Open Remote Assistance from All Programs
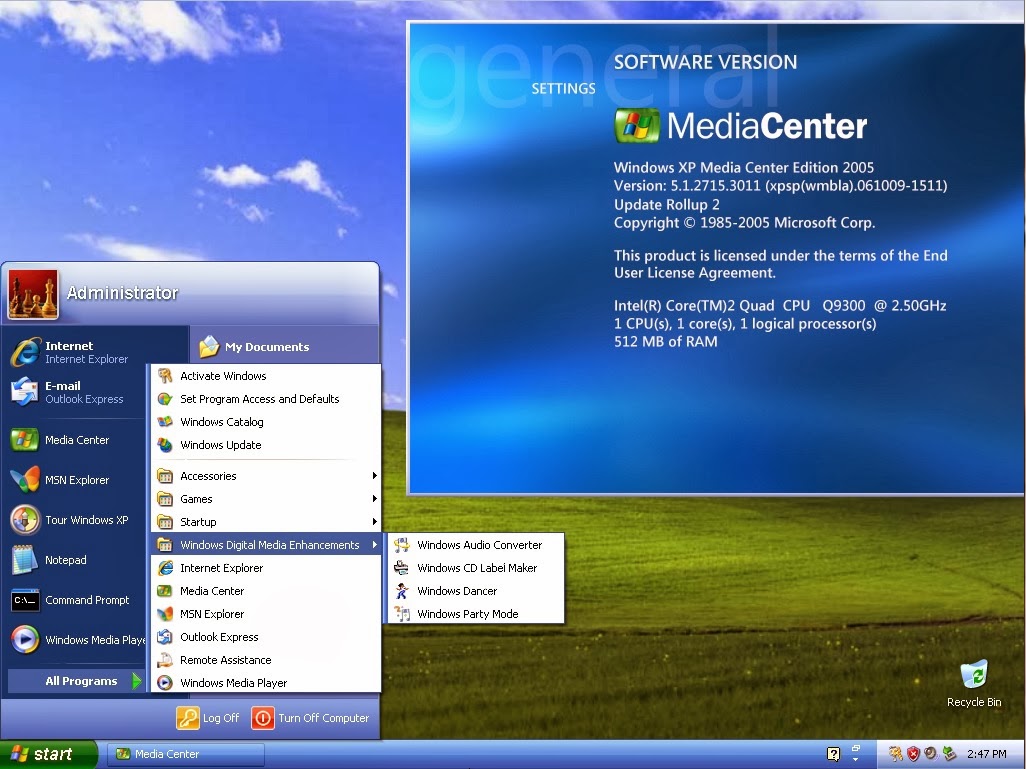 coord(266,660)
